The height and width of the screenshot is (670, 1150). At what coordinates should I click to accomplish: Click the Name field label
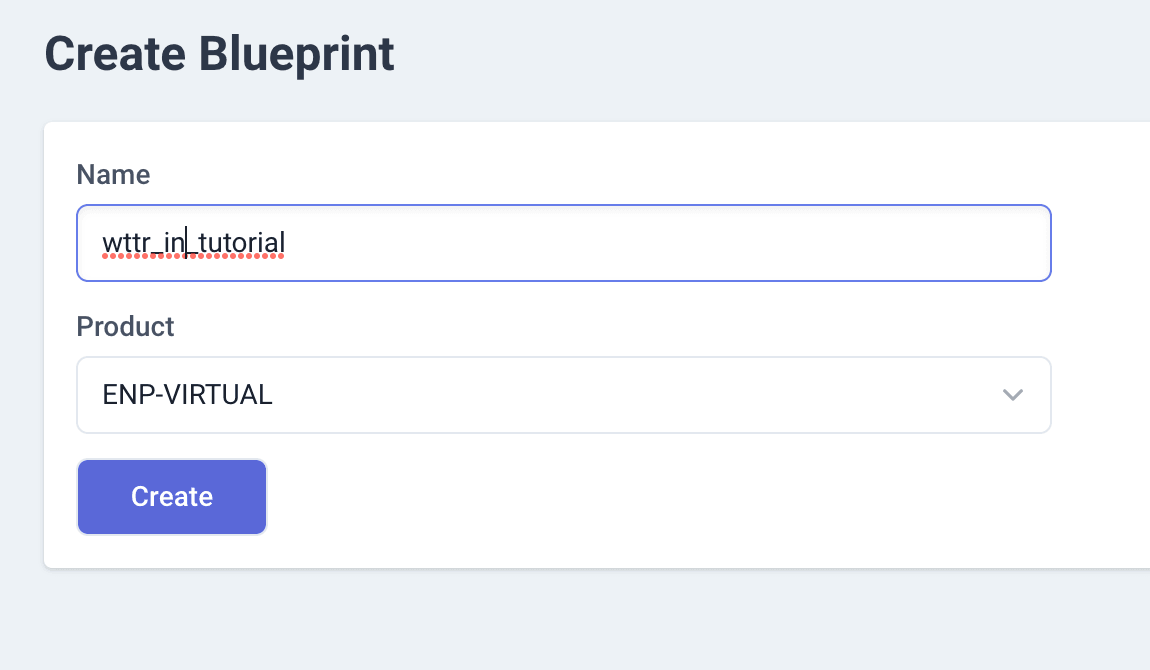(x=113, y=174)
